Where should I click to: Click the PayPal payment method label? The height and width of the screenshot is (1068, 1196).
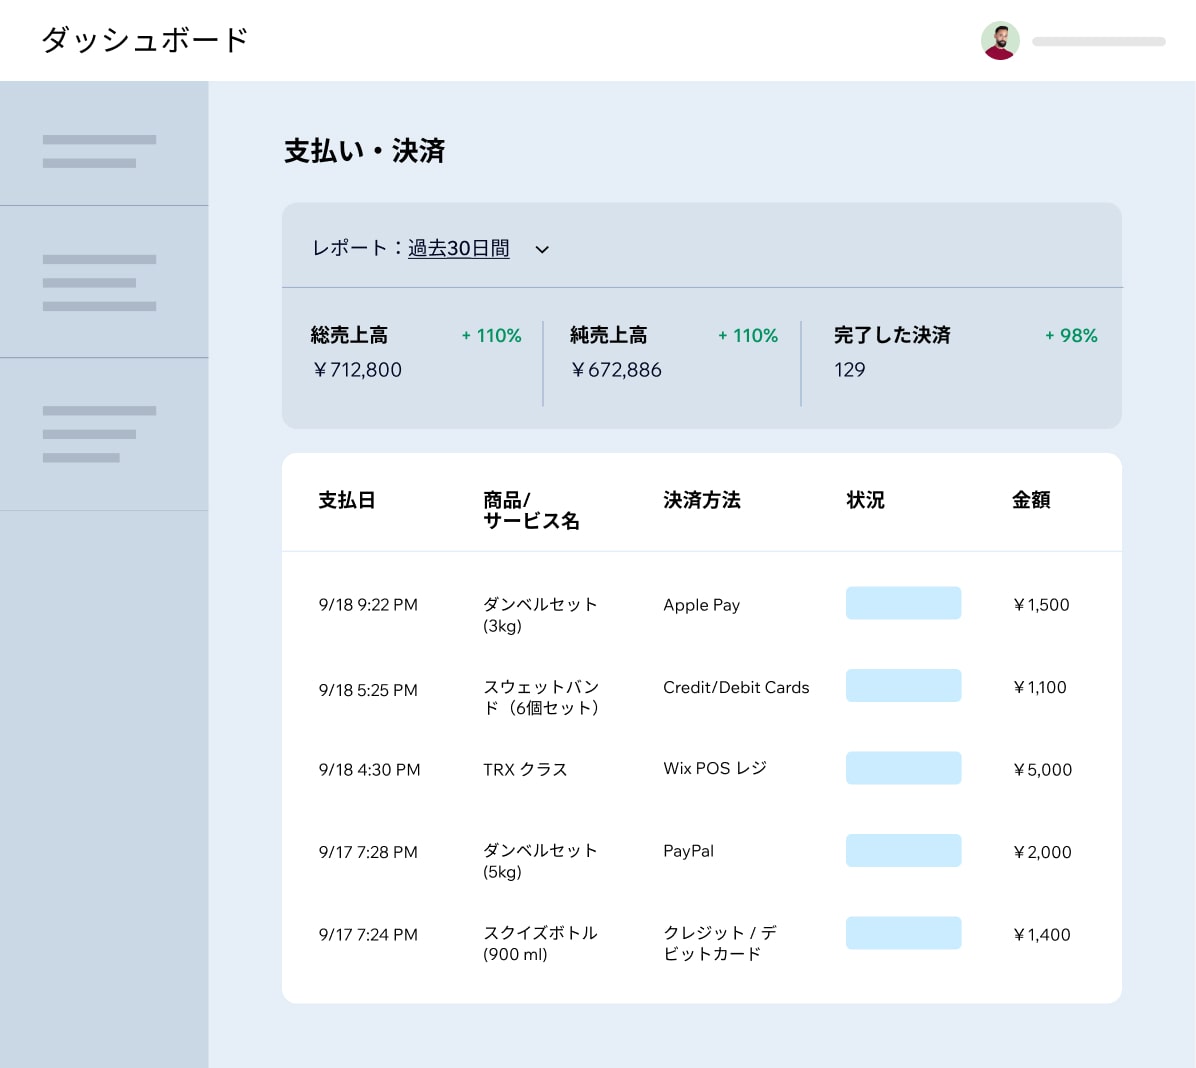(x=688, y=851)
